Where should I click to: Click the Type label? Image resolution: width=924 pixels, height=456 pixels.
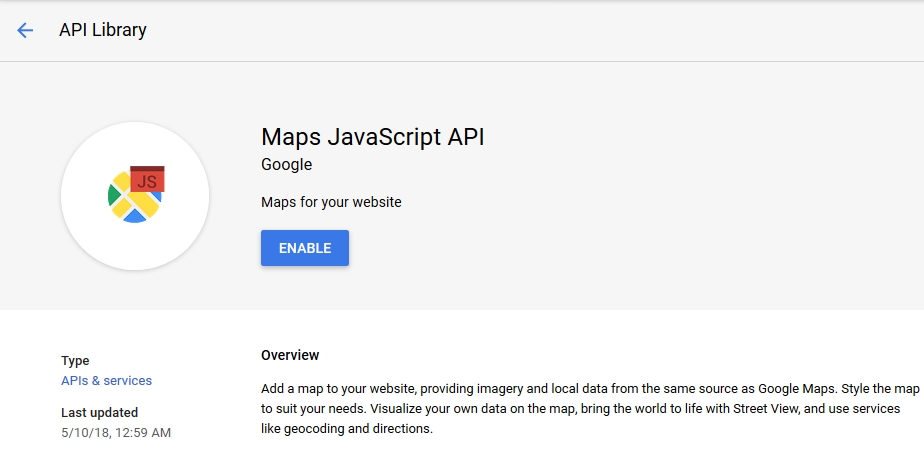coord(75,361)
